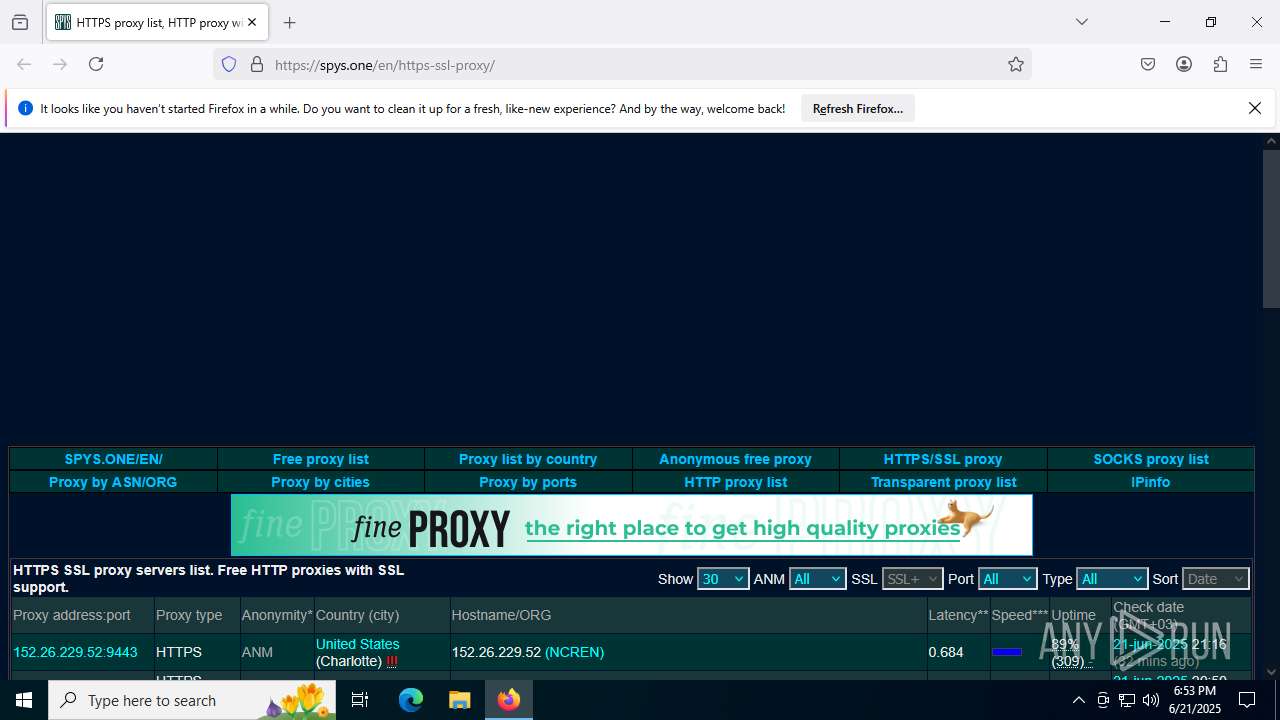Open File Explorer from taskbar
Viewport: 1280px width, 720px height.
[459, 700]
